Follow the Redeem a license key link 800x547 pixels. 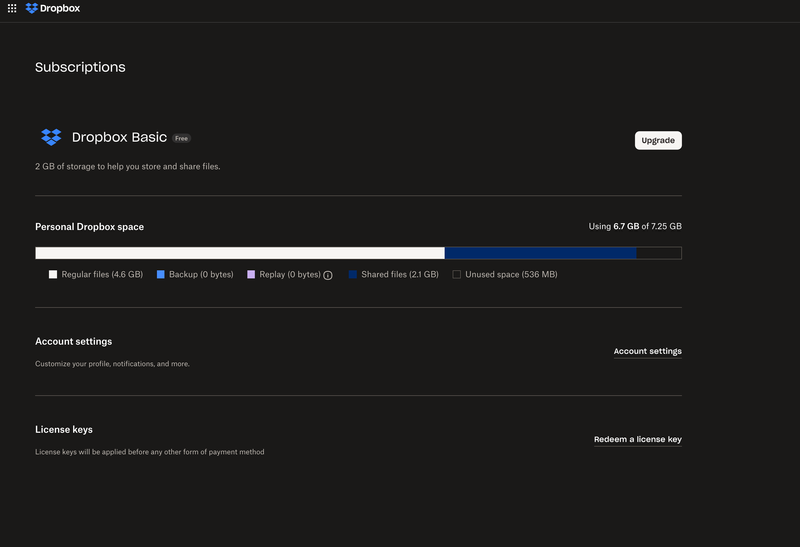637,439
